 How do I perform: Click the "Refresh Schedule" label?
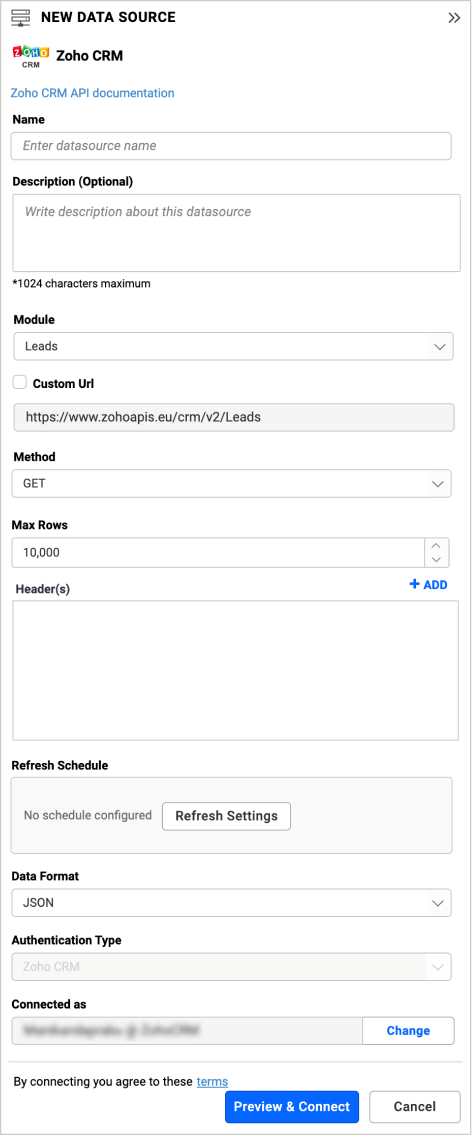coord(60,765)
